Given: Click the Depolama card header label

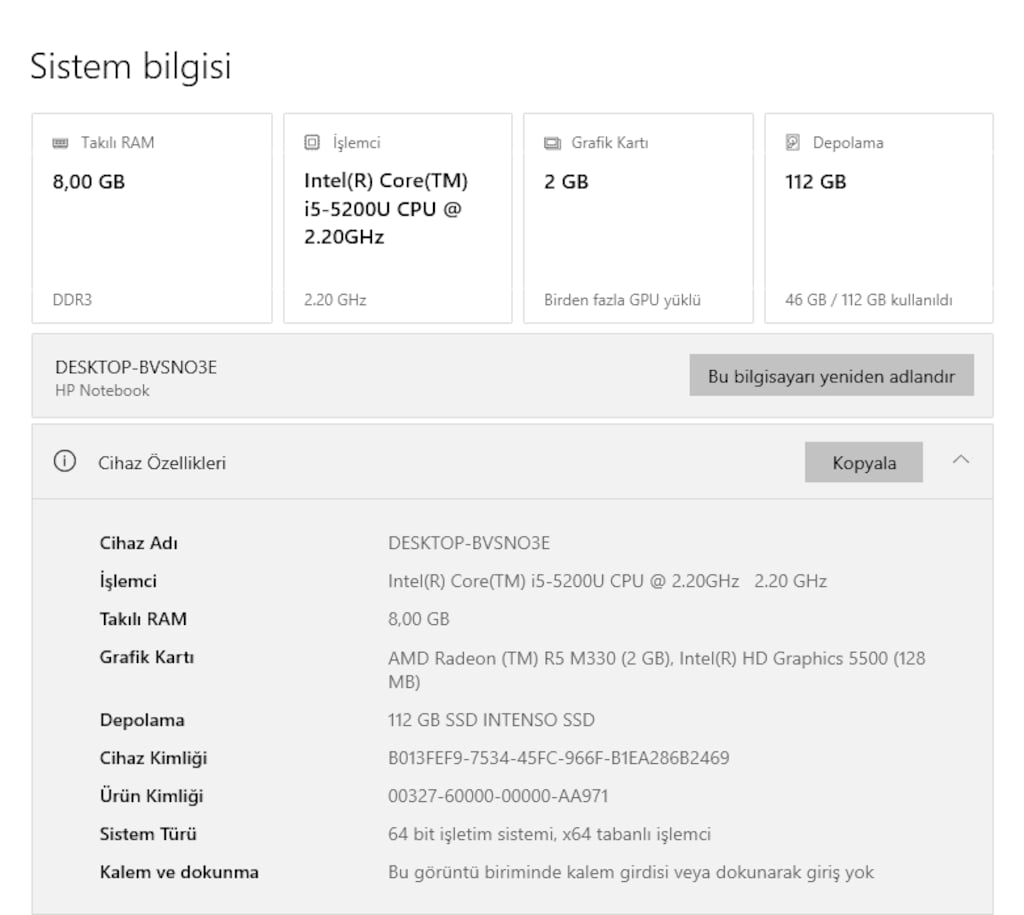Looking at the screenshot, I should click(x=848, y=143).
